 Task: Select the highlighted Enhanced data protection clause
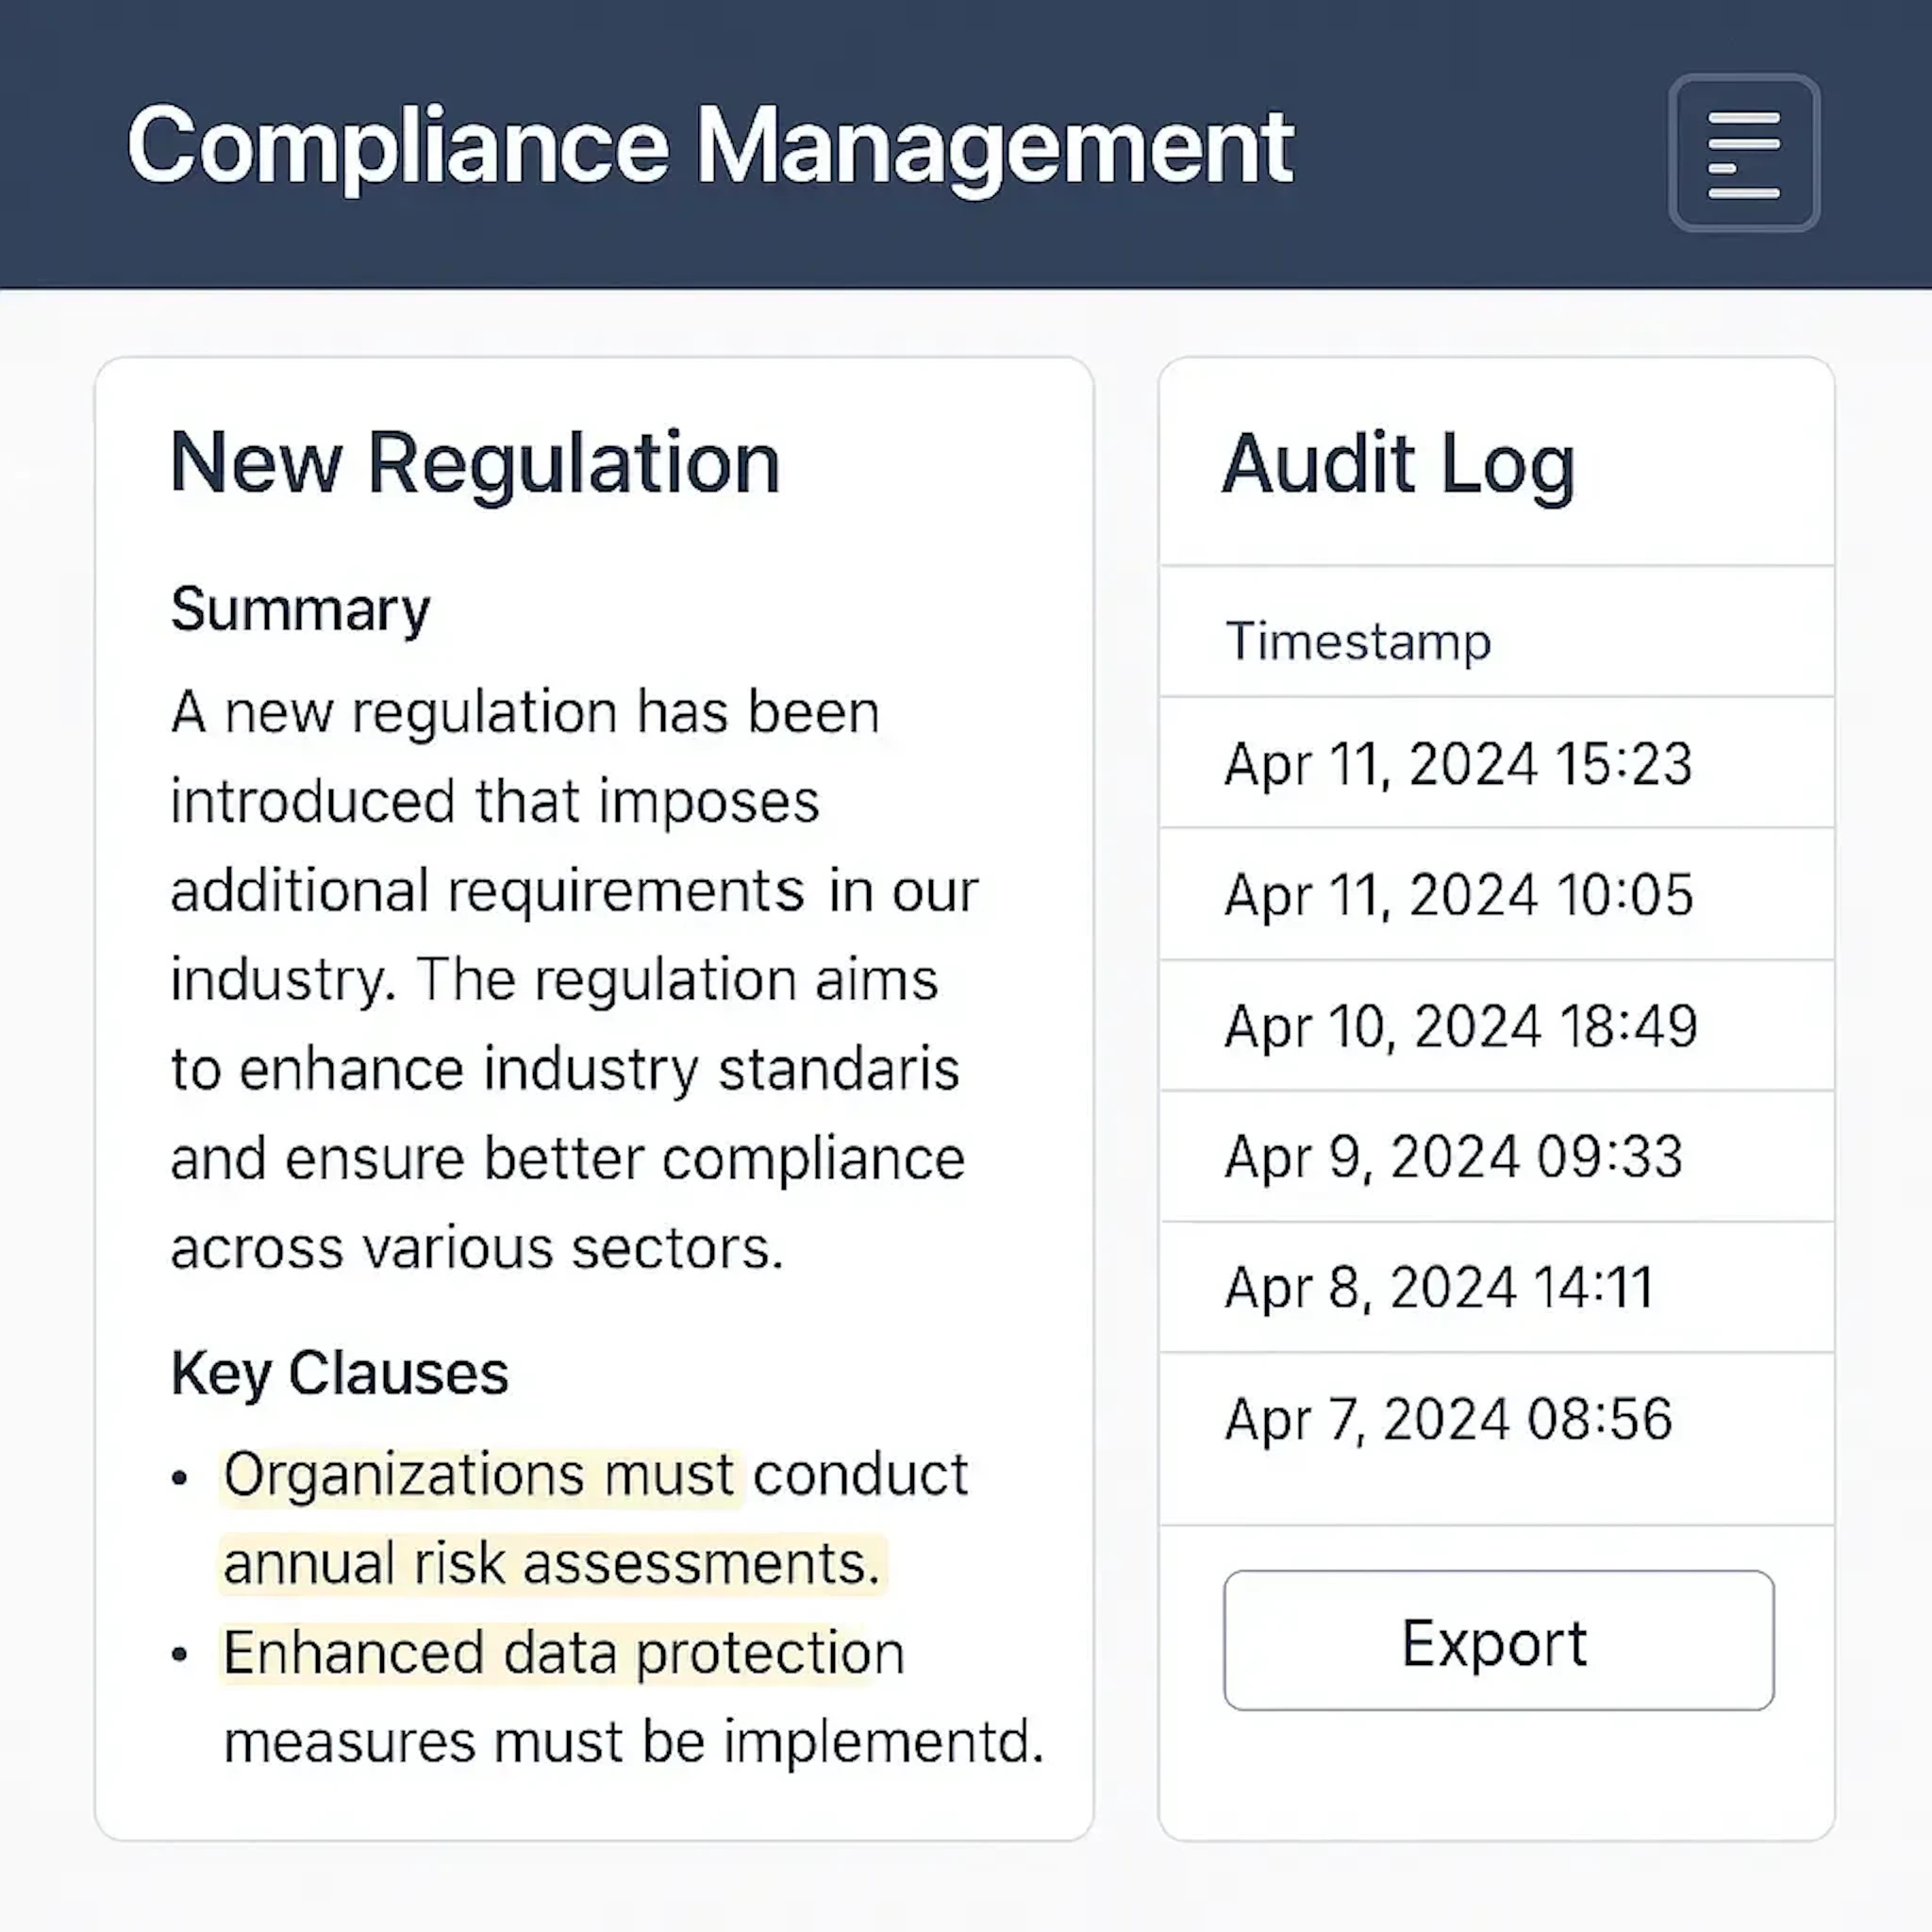(x=562, y=1651)
